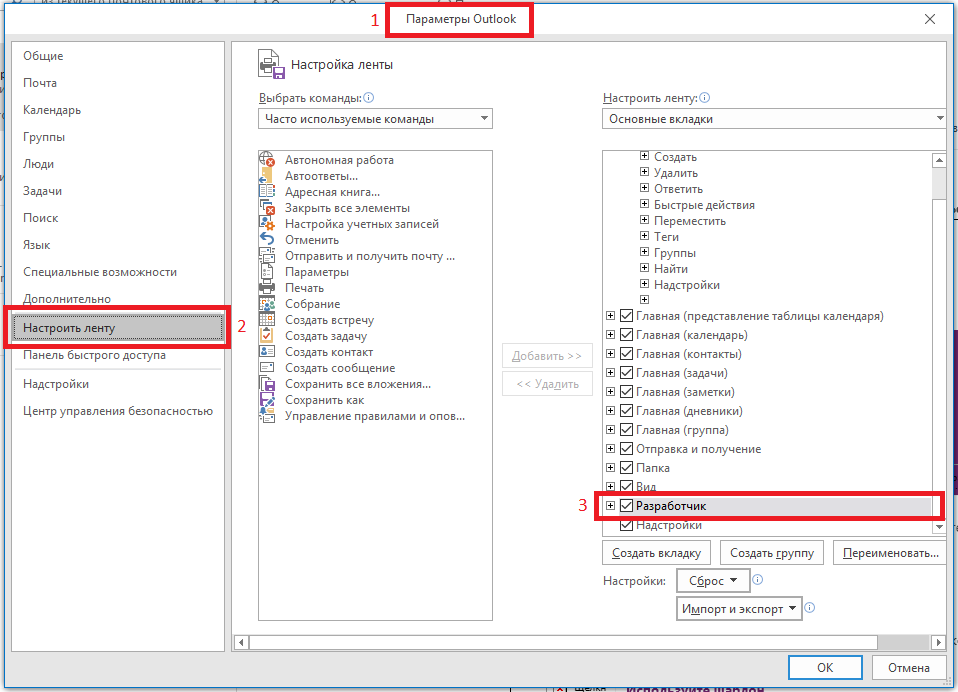
Task: Click the Создать задачу clipboard icon
Action: tap(267, 335)
